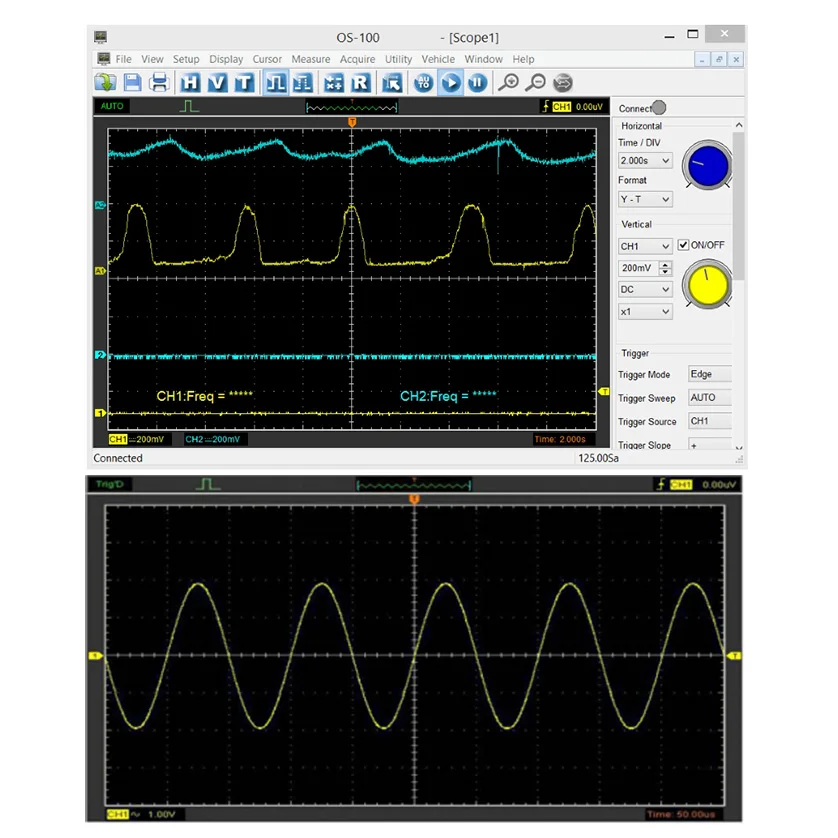Viewport: 838px width, 838px height.
Task: Open Trigger settings with the T icon
Action: [244, 83]
